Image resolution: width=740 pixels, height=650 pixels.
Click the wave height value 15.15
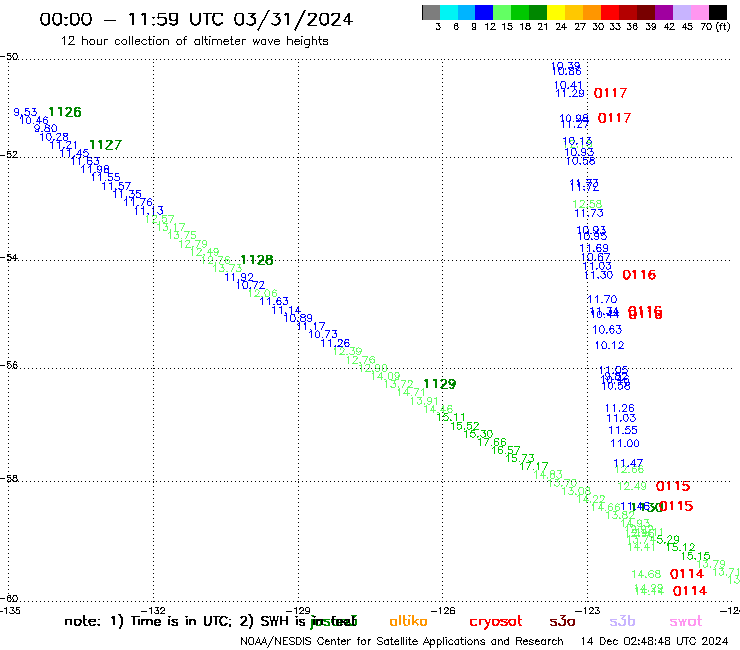(x=695, y=556)
